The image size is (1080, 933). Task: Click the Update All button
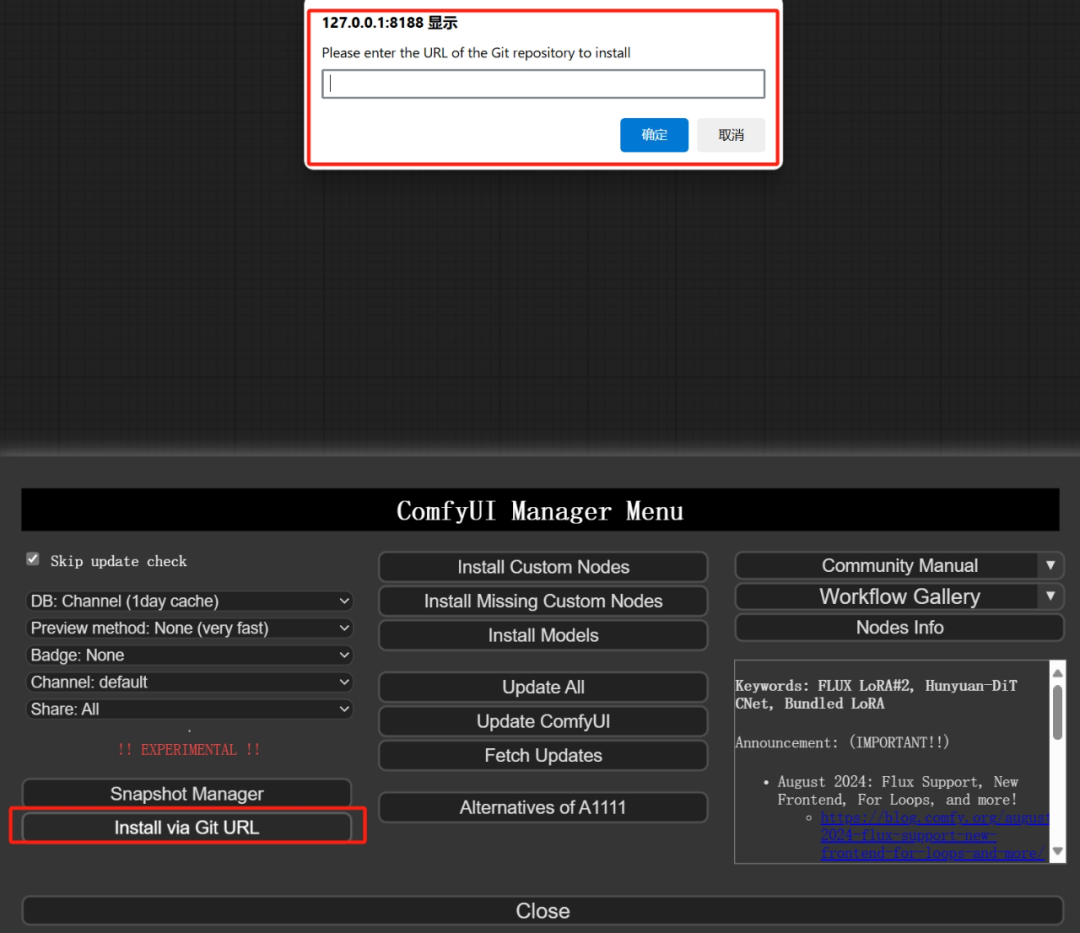[543, 687]
